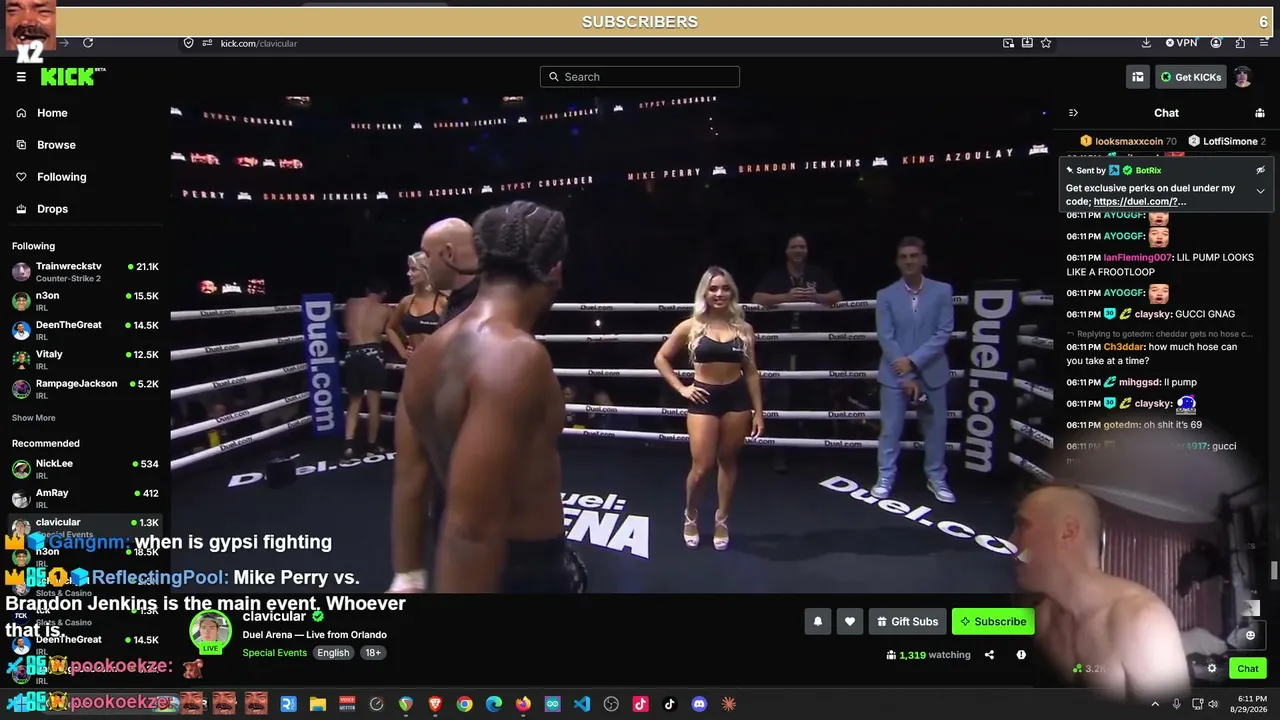This screenshot has height=720, width=1280.
Task: Open chat gift leaderboard icon
Action: [1260, 113]
